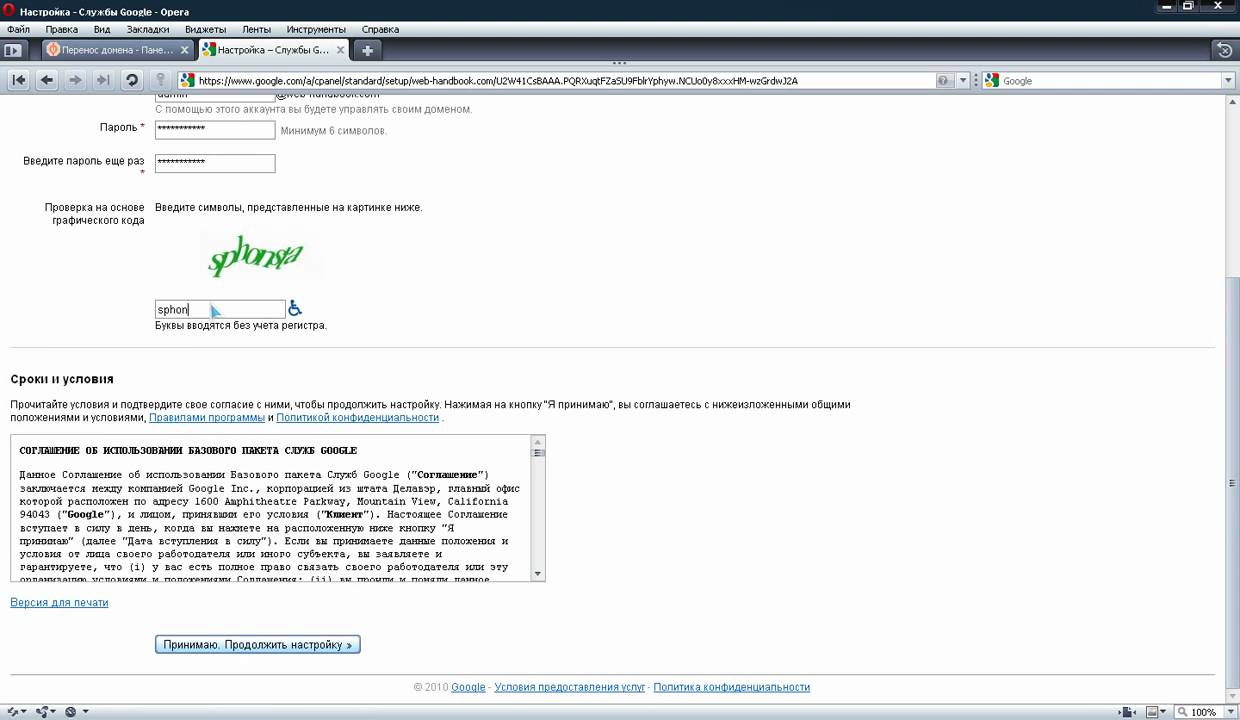Go forward with the Forward arrow
This screenshot has height=720, width=1240.
tap(75, 81)
